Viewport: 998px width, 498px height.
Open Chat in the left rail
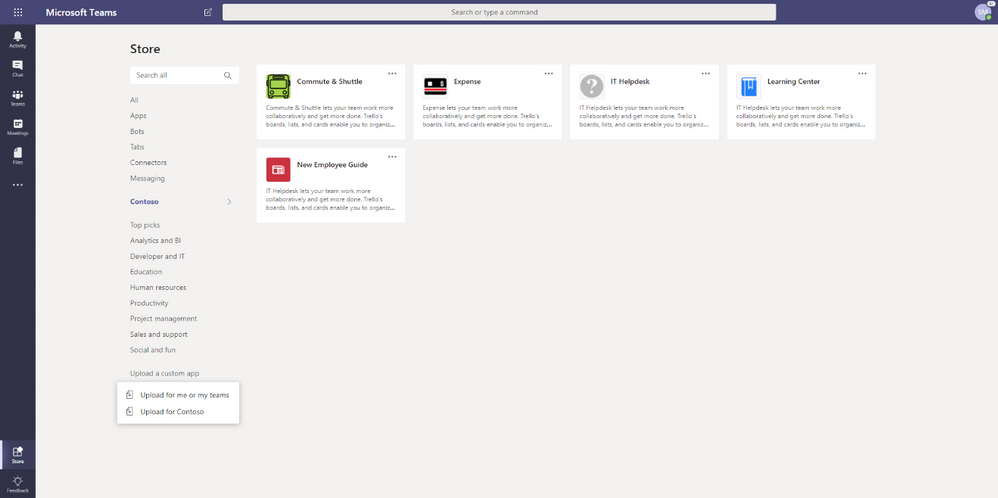[18, 69]
